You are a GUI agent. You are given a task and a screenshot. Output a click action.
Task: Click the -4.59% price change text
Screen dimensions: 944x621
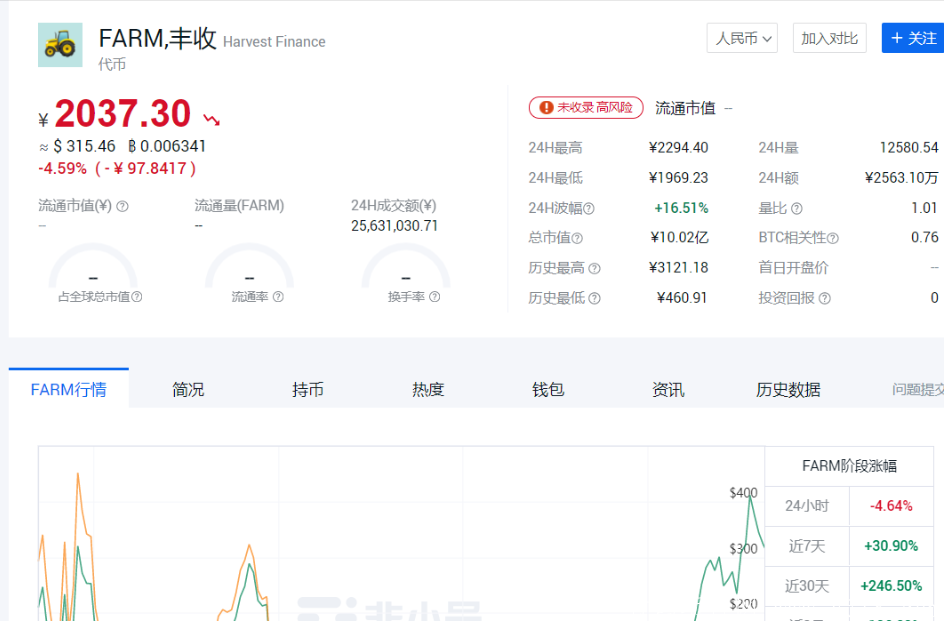pyautogui.click(x=63, y=168)
